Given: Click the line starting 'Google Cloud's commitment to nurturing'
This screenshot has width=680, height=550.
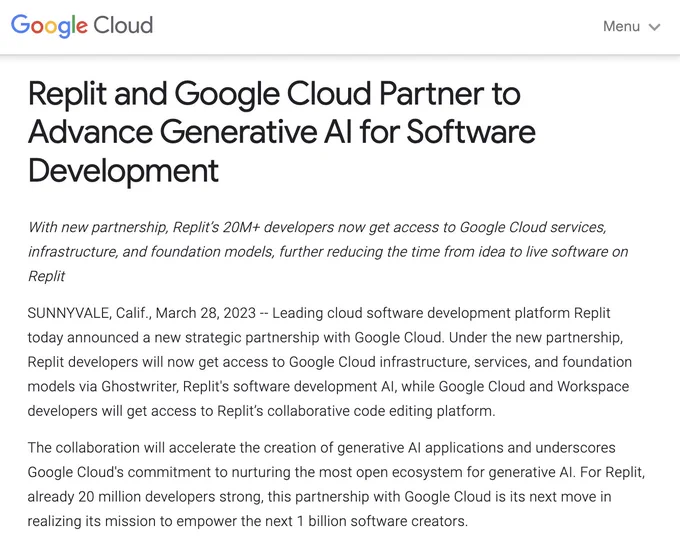Looking at the screenshot, I should (336, 472).
